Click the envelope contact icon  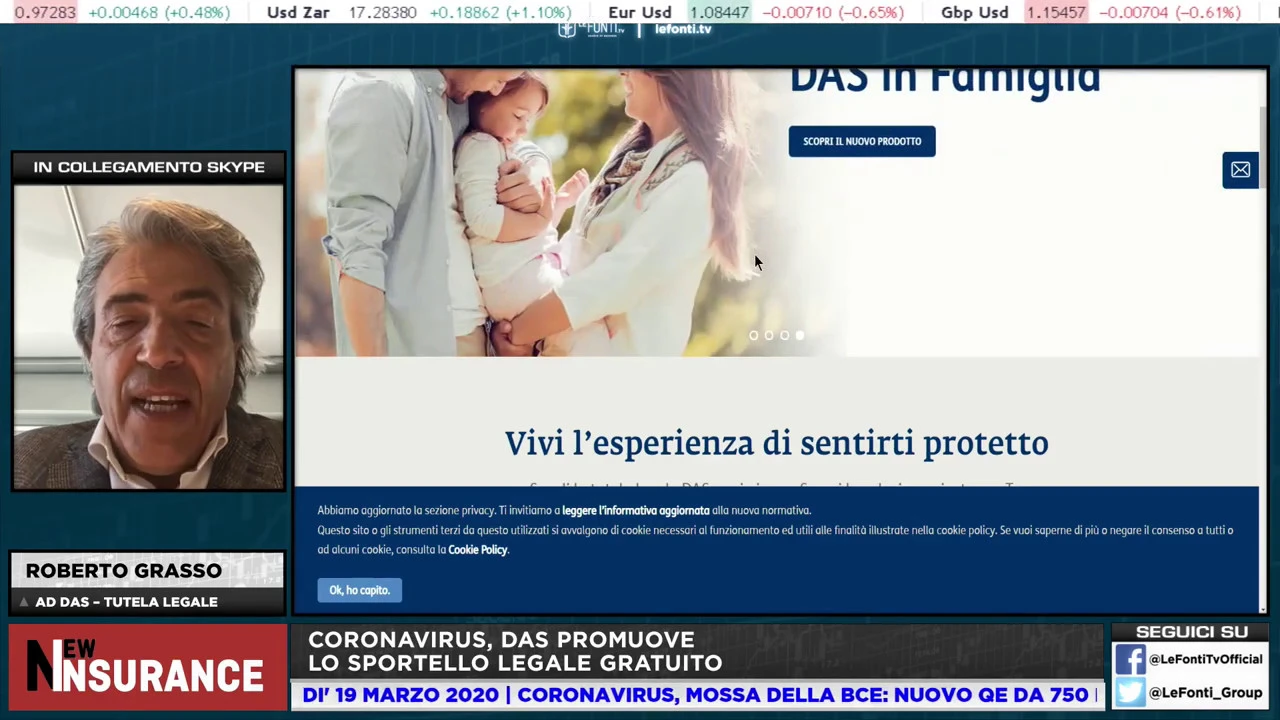tap(1240, 170)
